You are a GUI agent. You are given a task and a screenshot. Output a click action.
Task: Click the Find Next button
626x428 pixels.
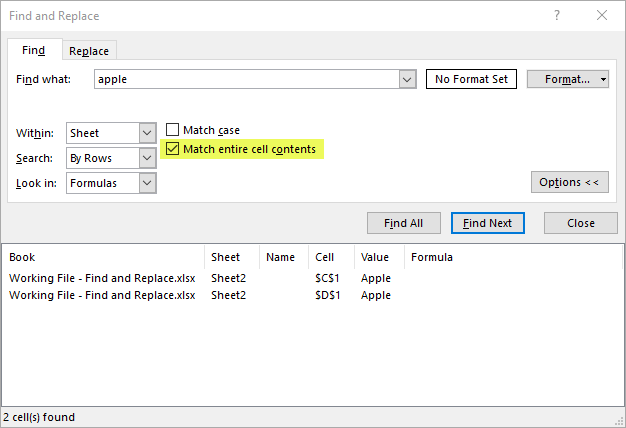pos(487,223)
